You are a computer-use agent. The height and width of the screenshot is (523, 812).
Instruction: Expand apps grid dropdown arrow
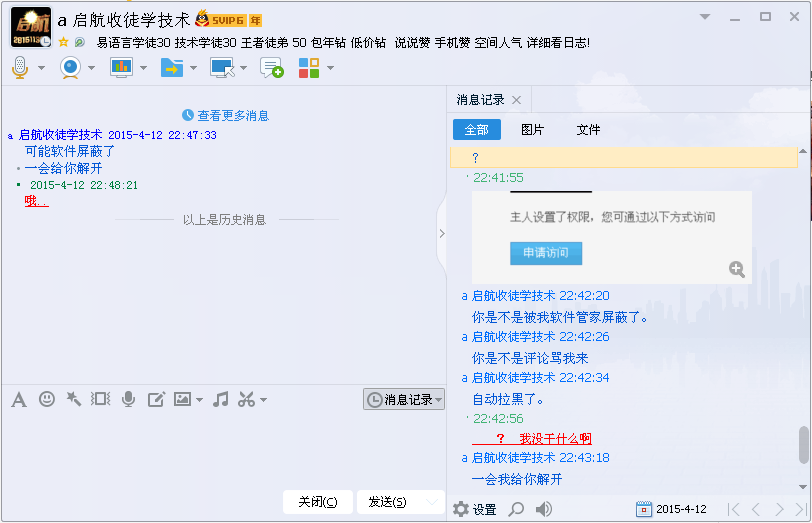pos(330,68)
